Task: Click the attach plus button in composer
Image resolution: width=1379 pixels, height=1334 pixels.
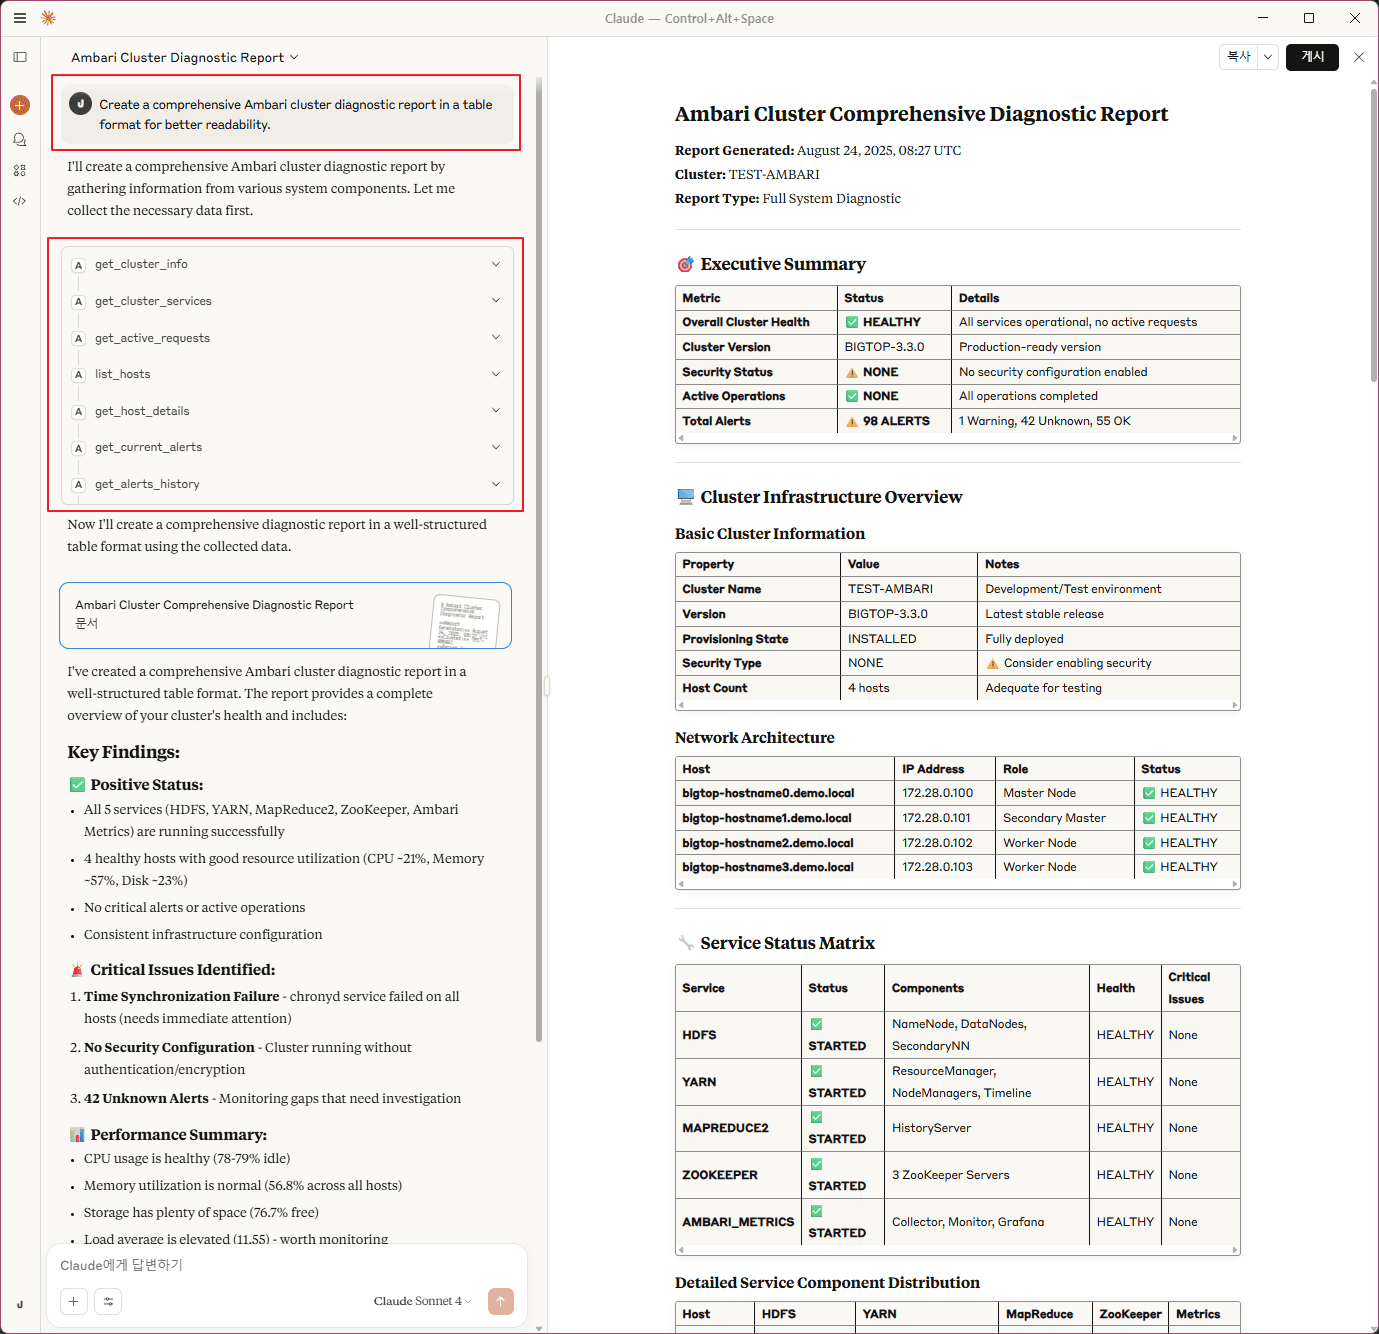Action: [x=73, y=1301]
